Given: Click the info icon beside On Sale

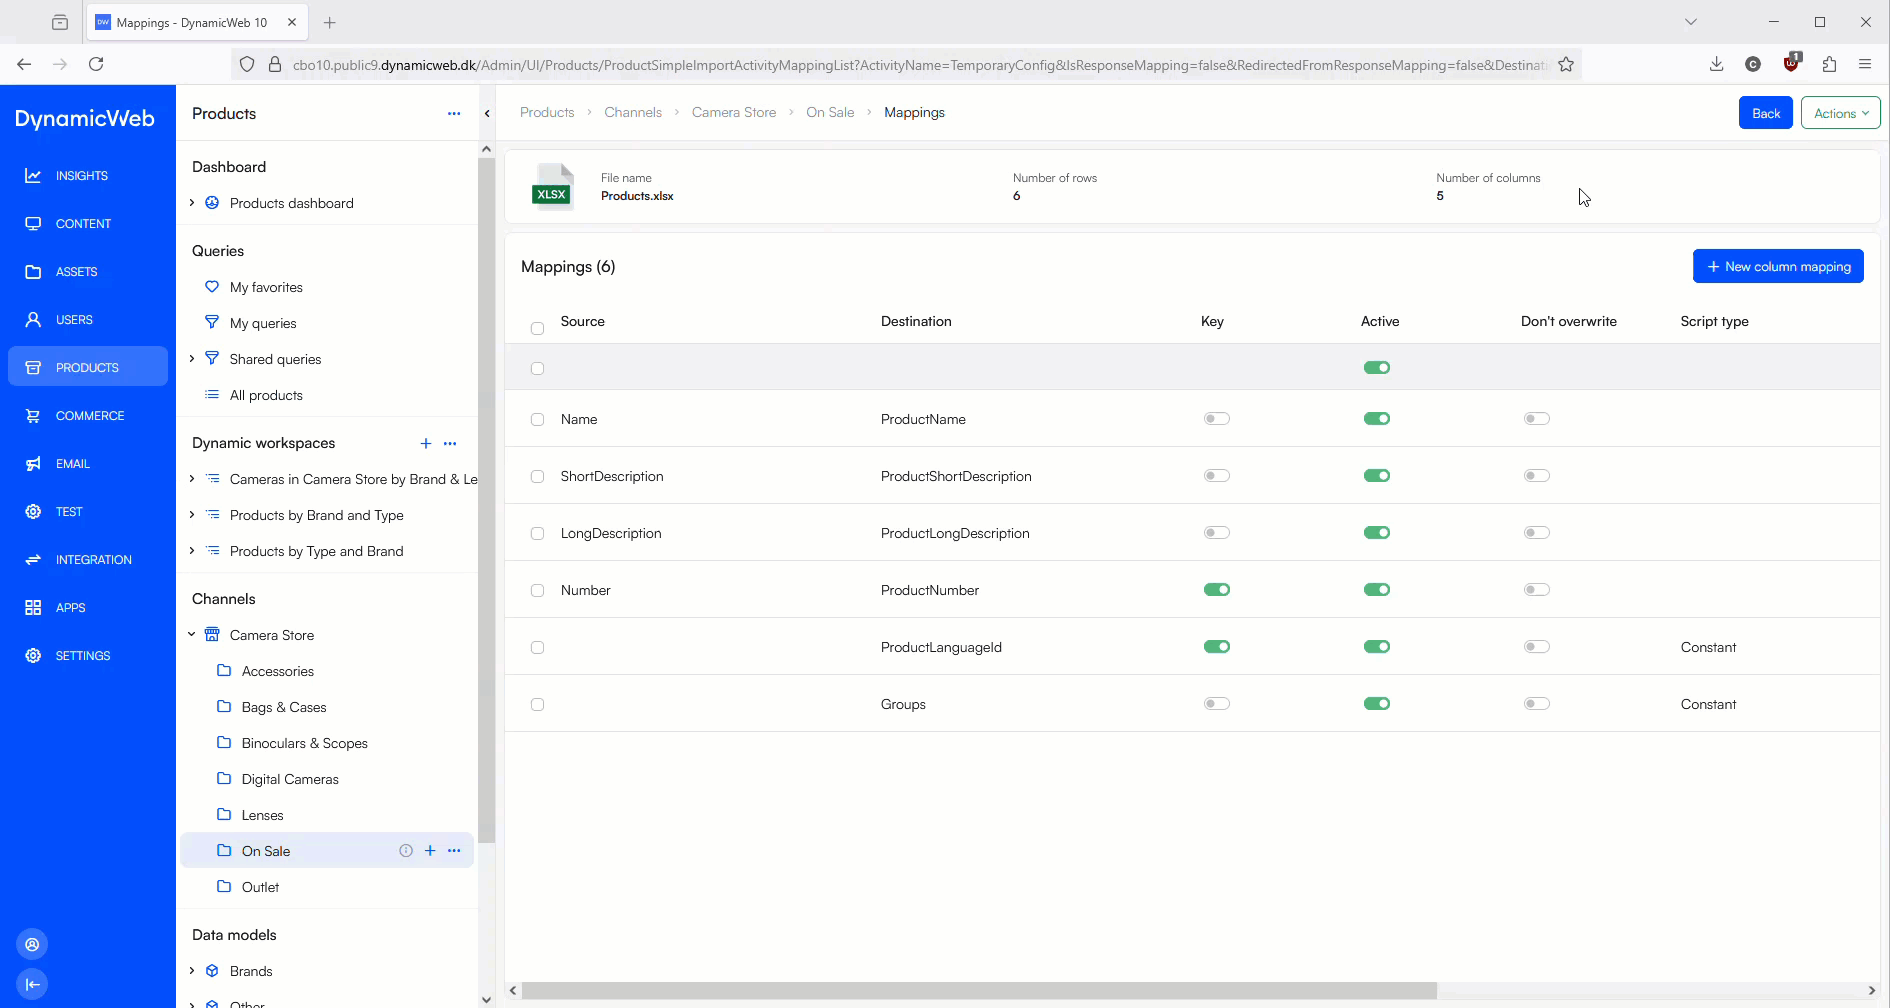Looking at the screenshot, I should pyautogui.click(x=406, y=851).
